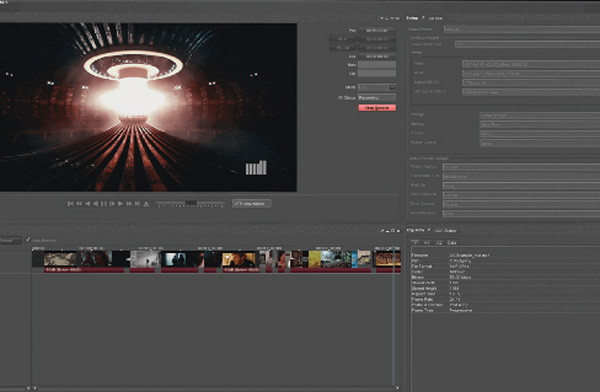Switch to the Clip Info tab

click(416, 230)
